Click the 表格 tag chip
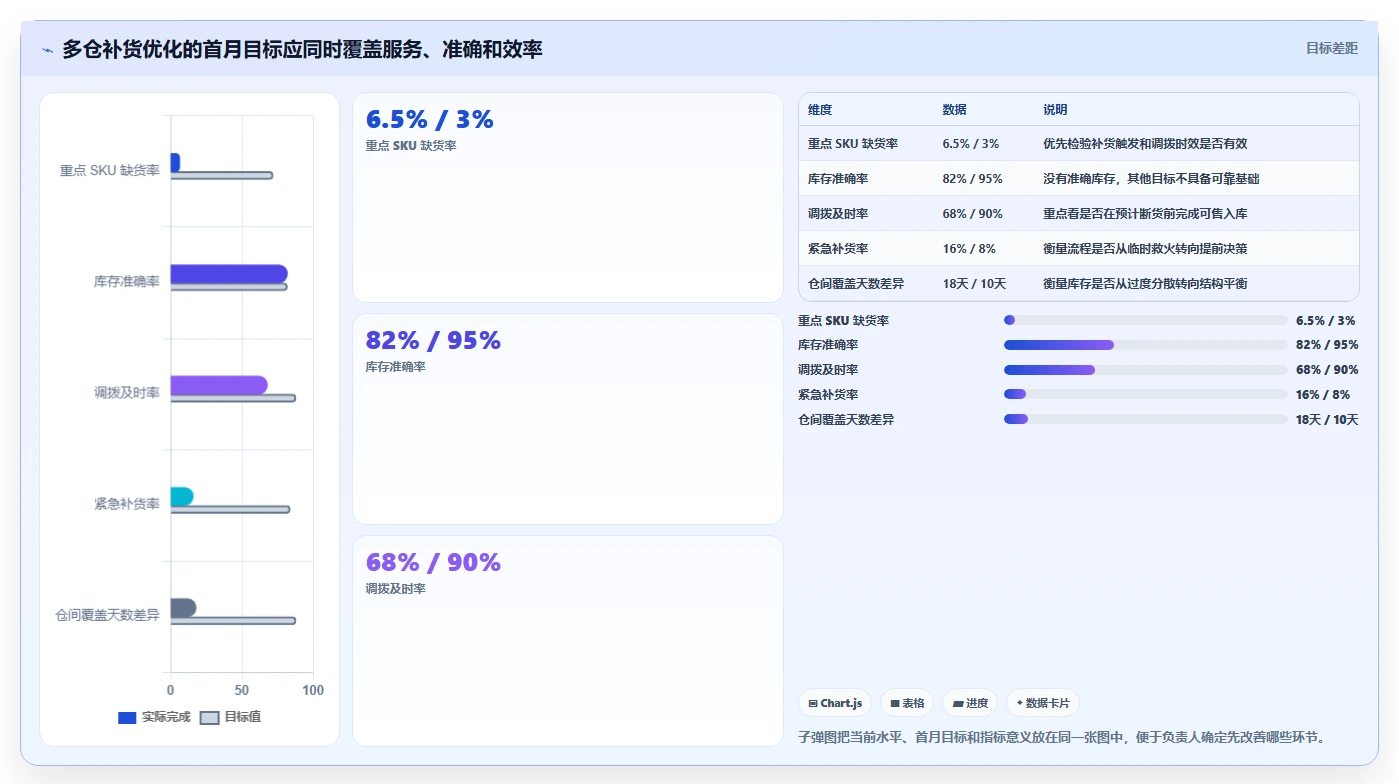Image resolution: width=1399 pixels, height=784 pixels. point(907,703)
